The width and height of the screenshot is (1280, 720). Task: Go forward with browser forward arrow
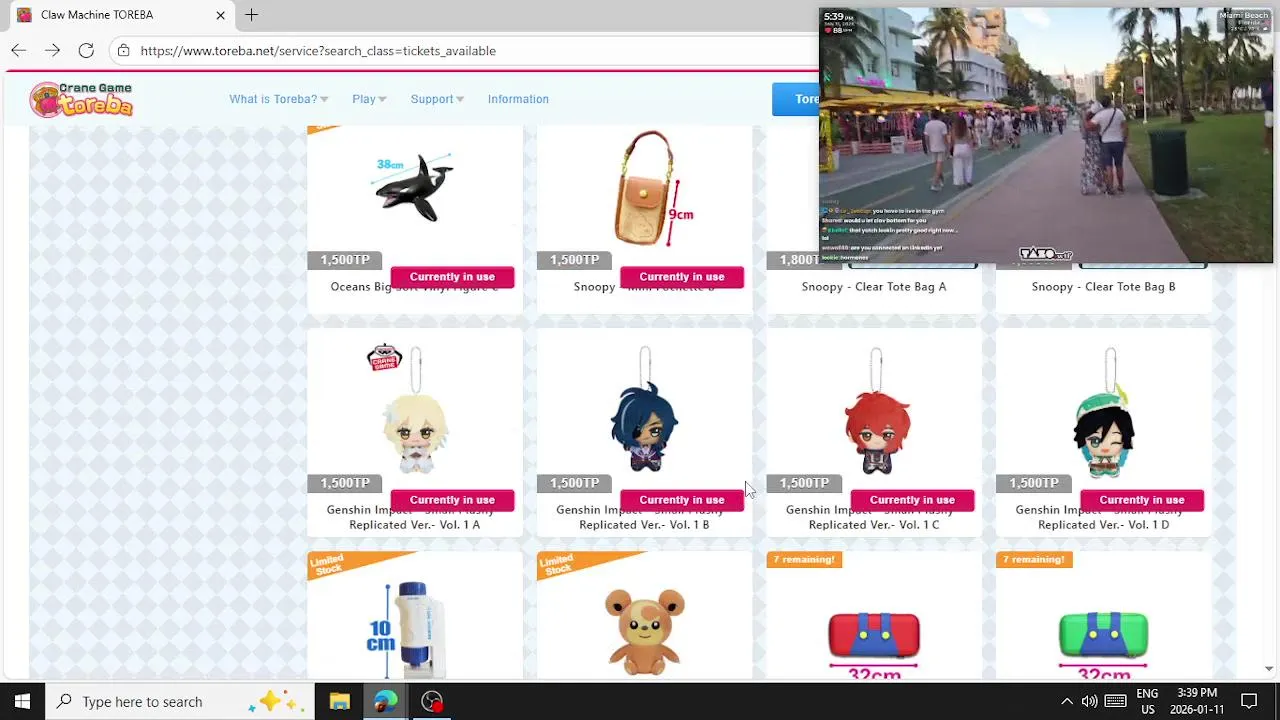[52, 50]
